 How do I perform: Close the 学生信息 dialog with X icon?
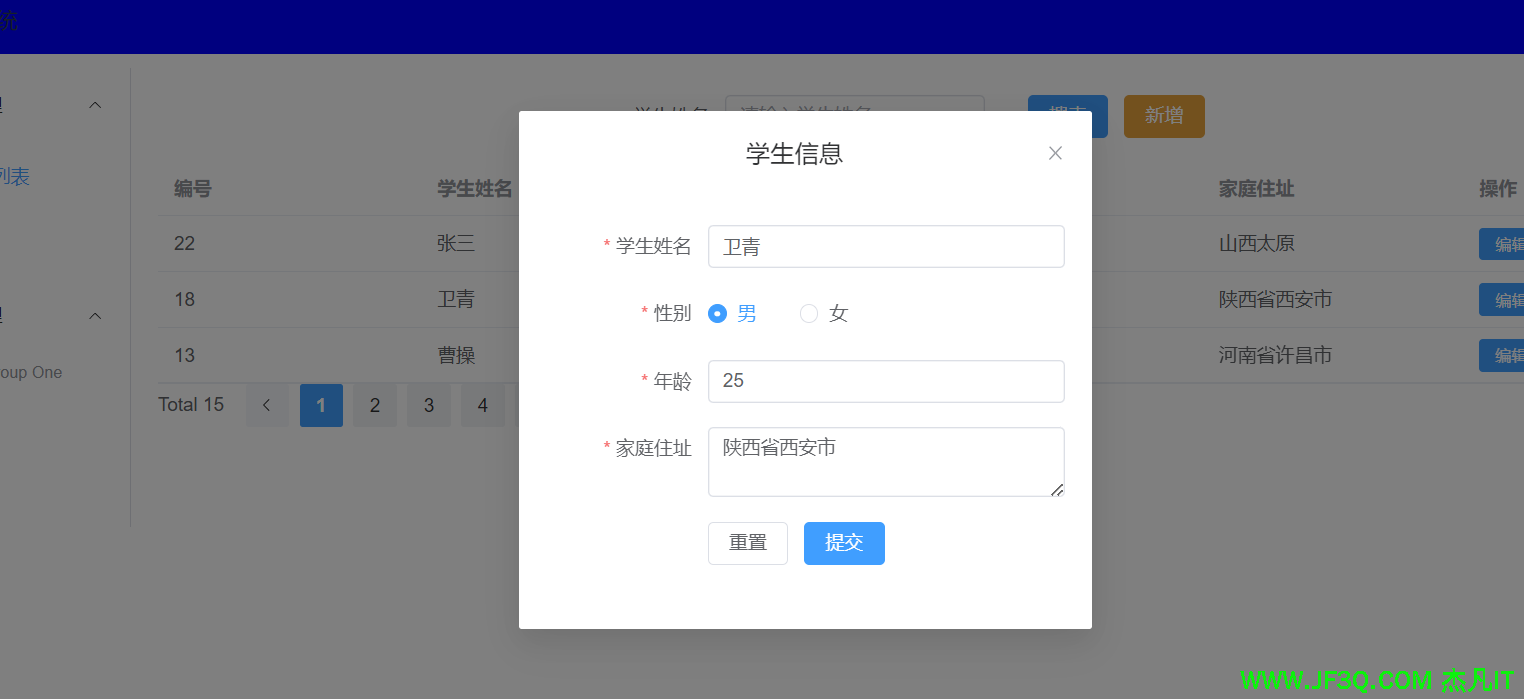[1055, 153]
